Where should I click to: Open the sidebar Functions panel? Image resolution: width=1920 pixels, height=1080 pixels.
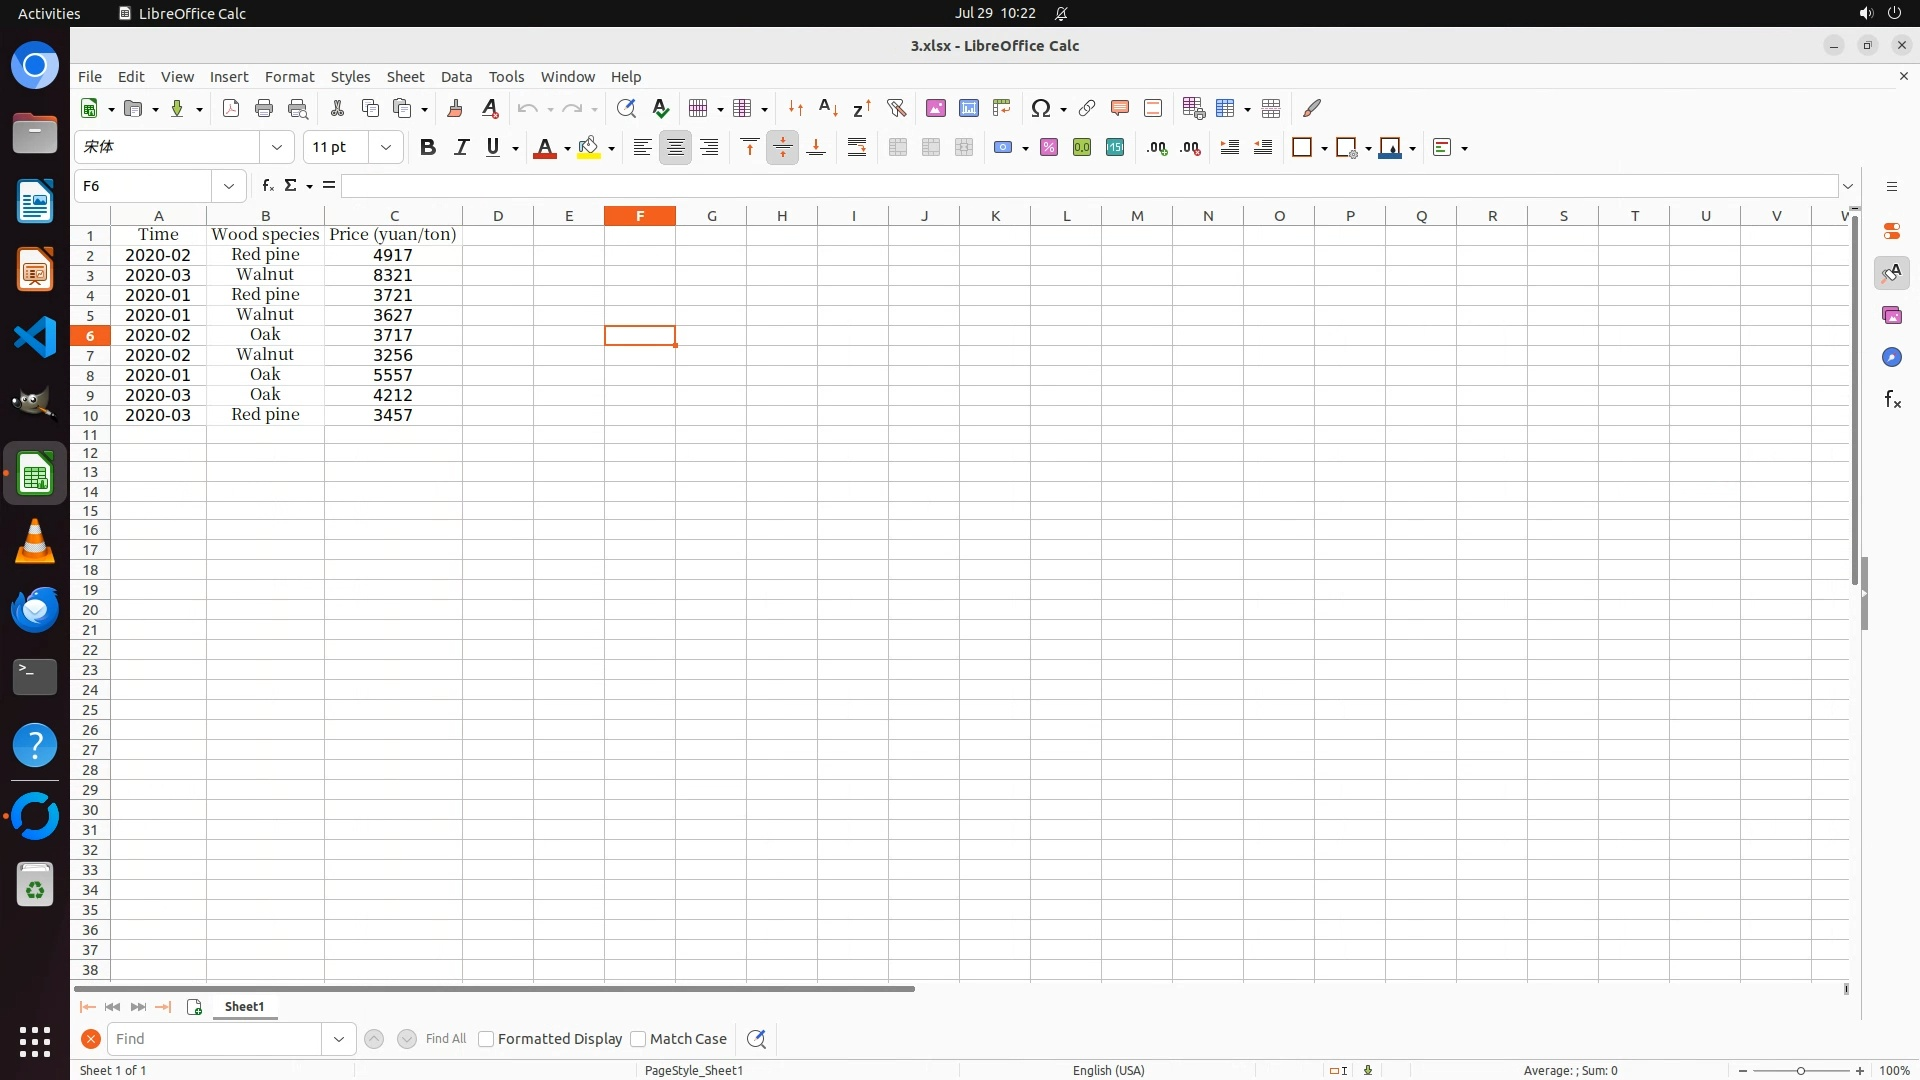click(1892, 400)
